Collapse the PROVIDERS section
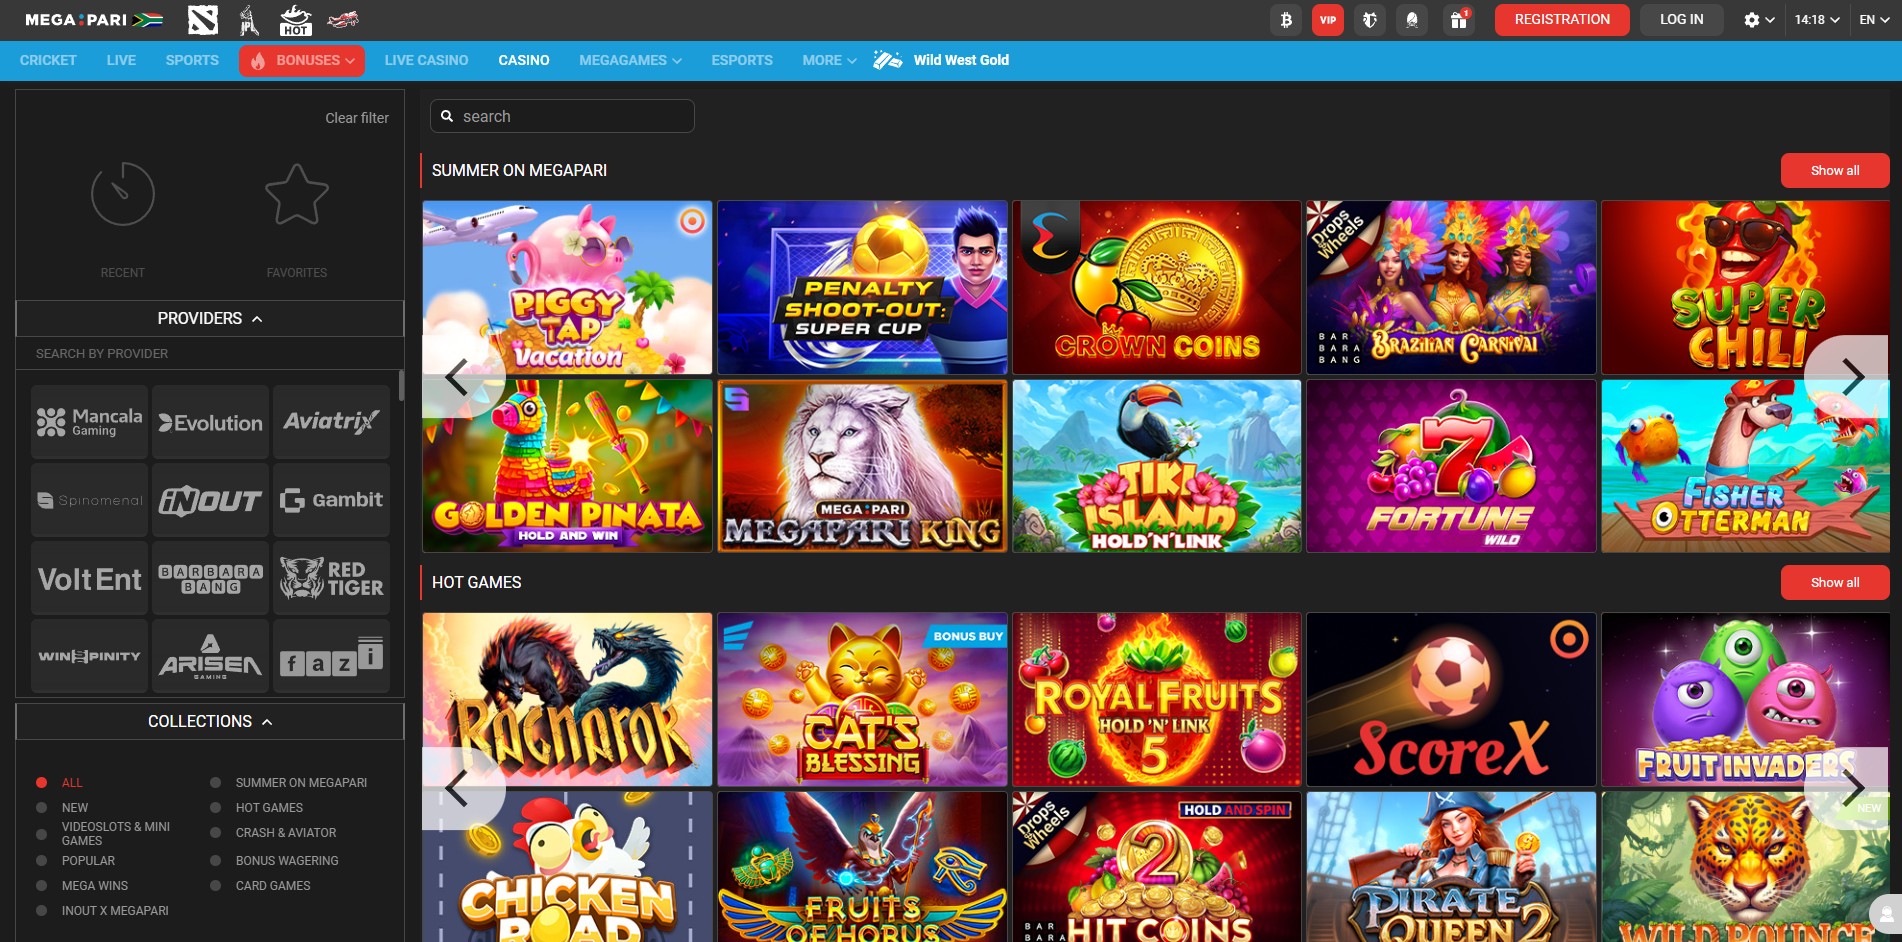Image resolution: width=1902 pixels, height=942 pixels. click(208, 318)
